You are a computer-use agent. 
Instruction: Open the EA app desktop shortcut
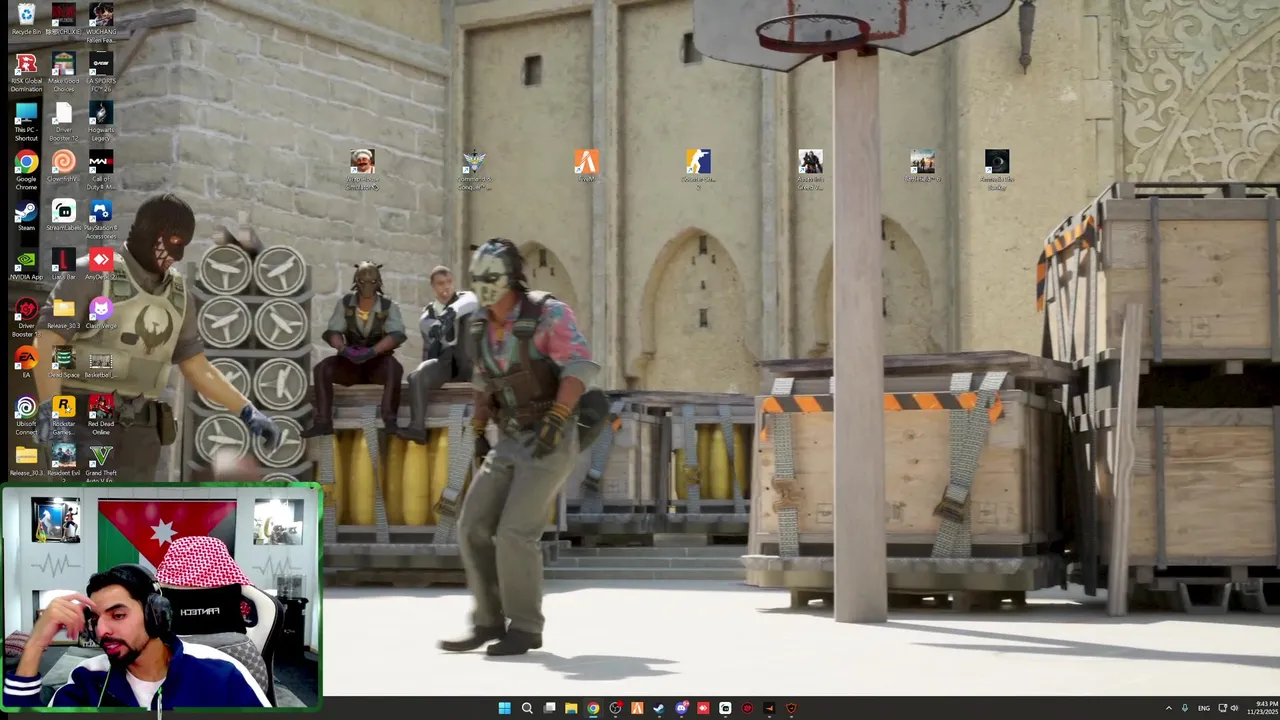(26, 363)
